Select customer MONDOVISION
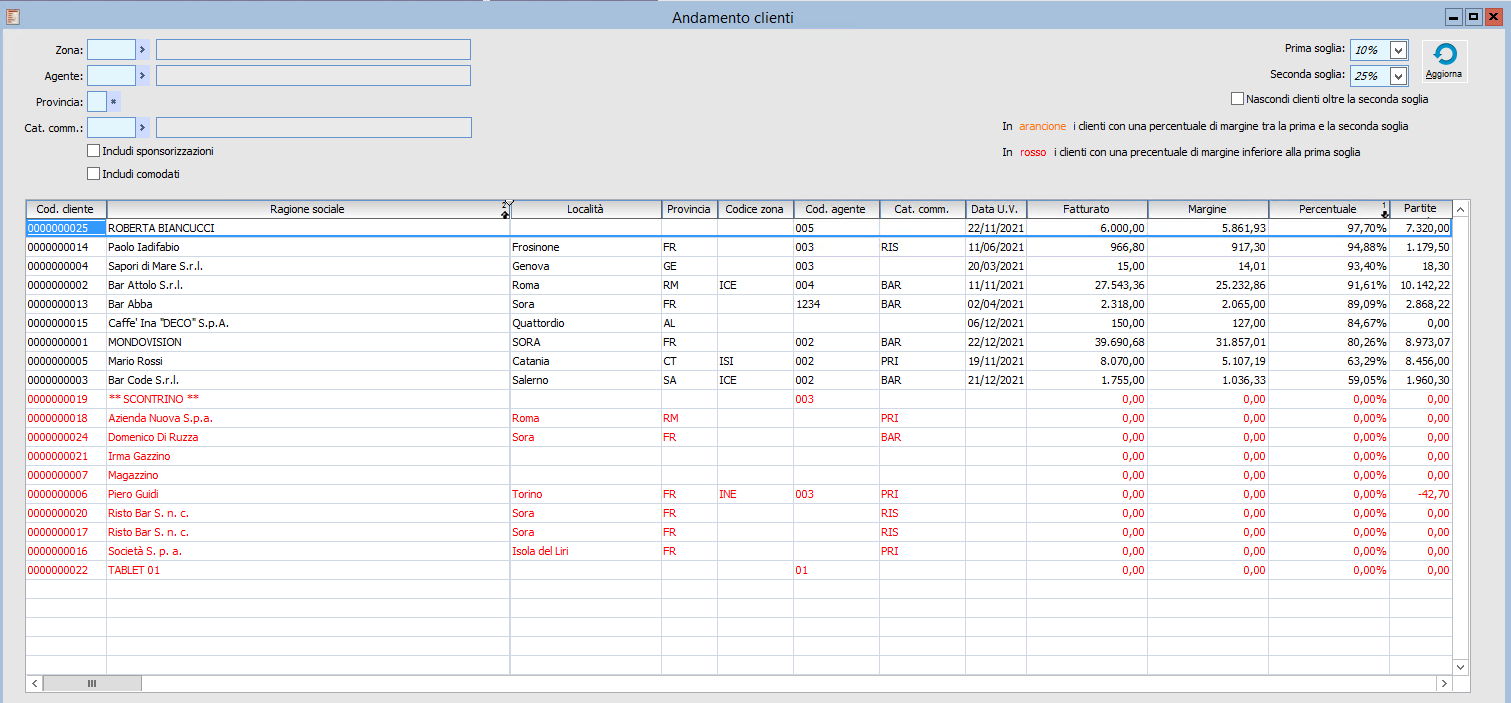Screen dimensions: 1511x703 (145, 342)
